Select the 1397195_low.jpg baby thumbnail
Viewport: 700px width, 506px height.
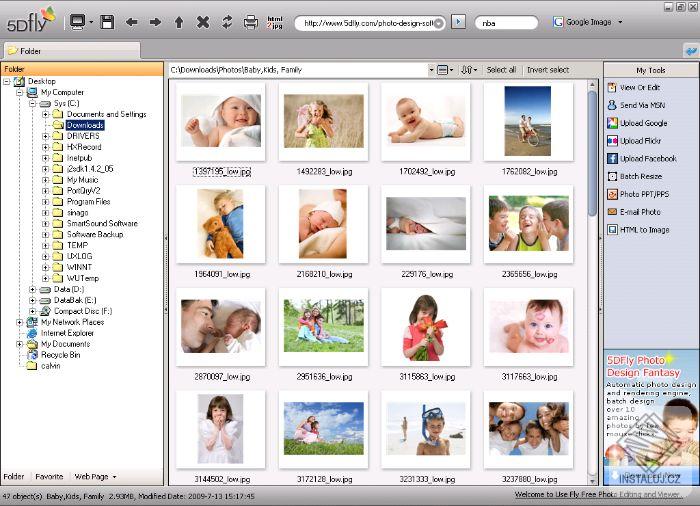(221, 121)
